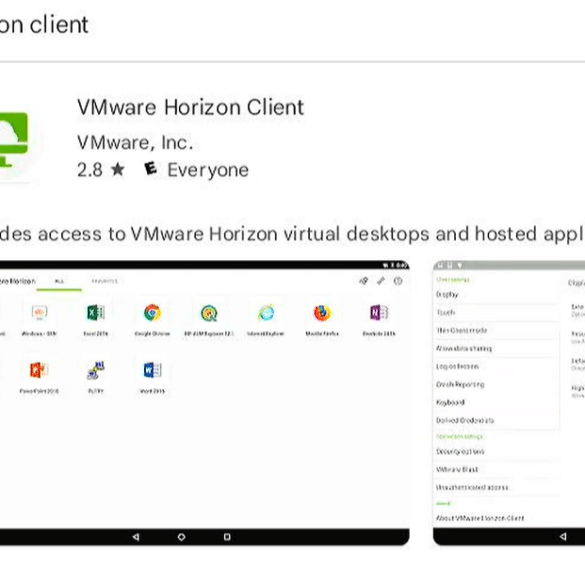Open developer page for VMware, Inc.
The width and height of the screenshot is (585, 585).
pos(135,143)
